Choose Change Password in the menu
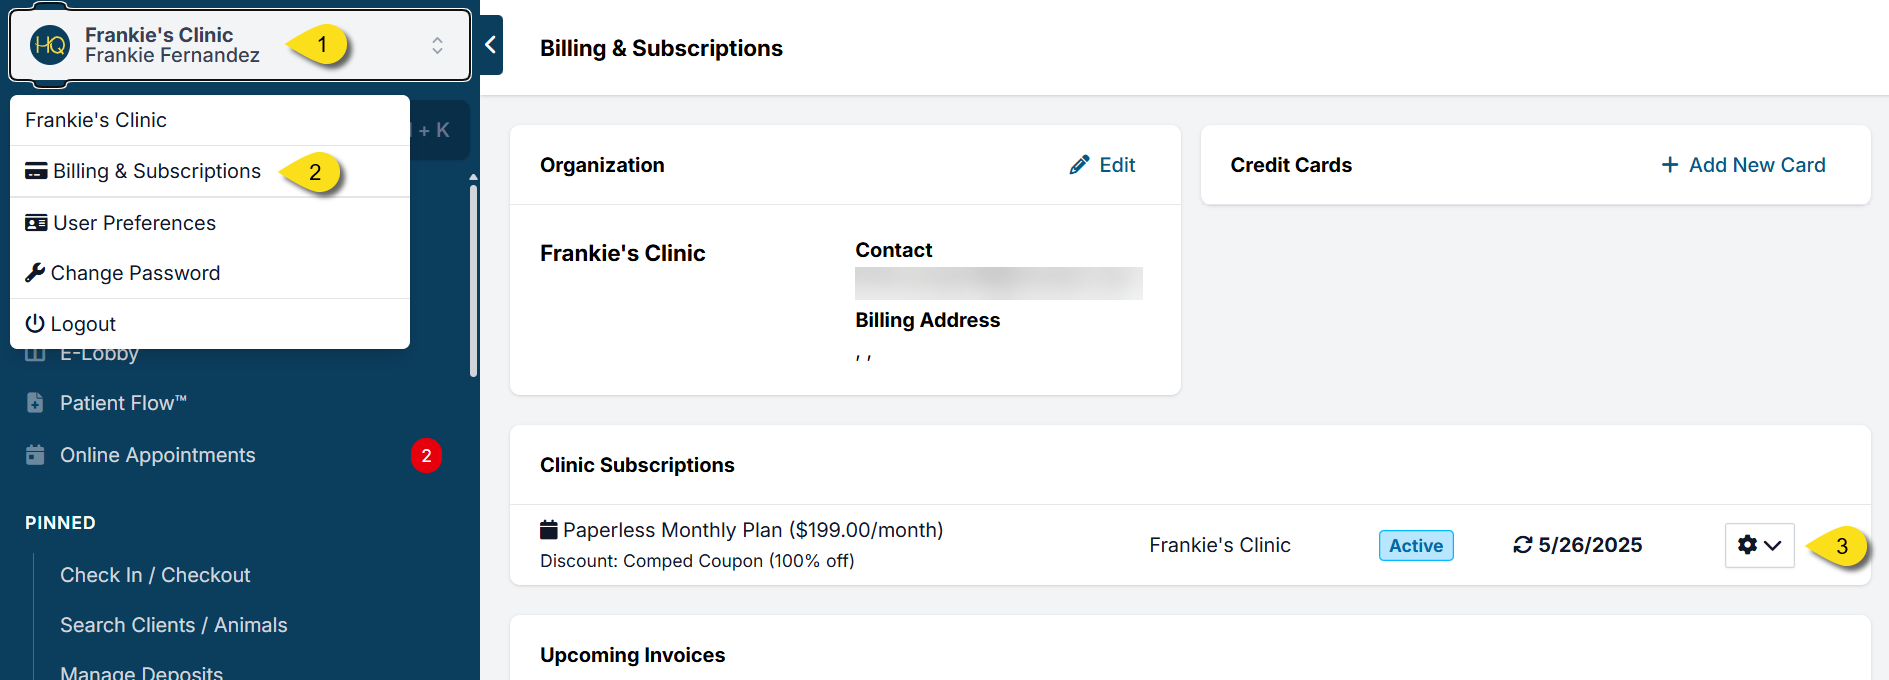Screen dimensions: 1889x680 (135, 273)
